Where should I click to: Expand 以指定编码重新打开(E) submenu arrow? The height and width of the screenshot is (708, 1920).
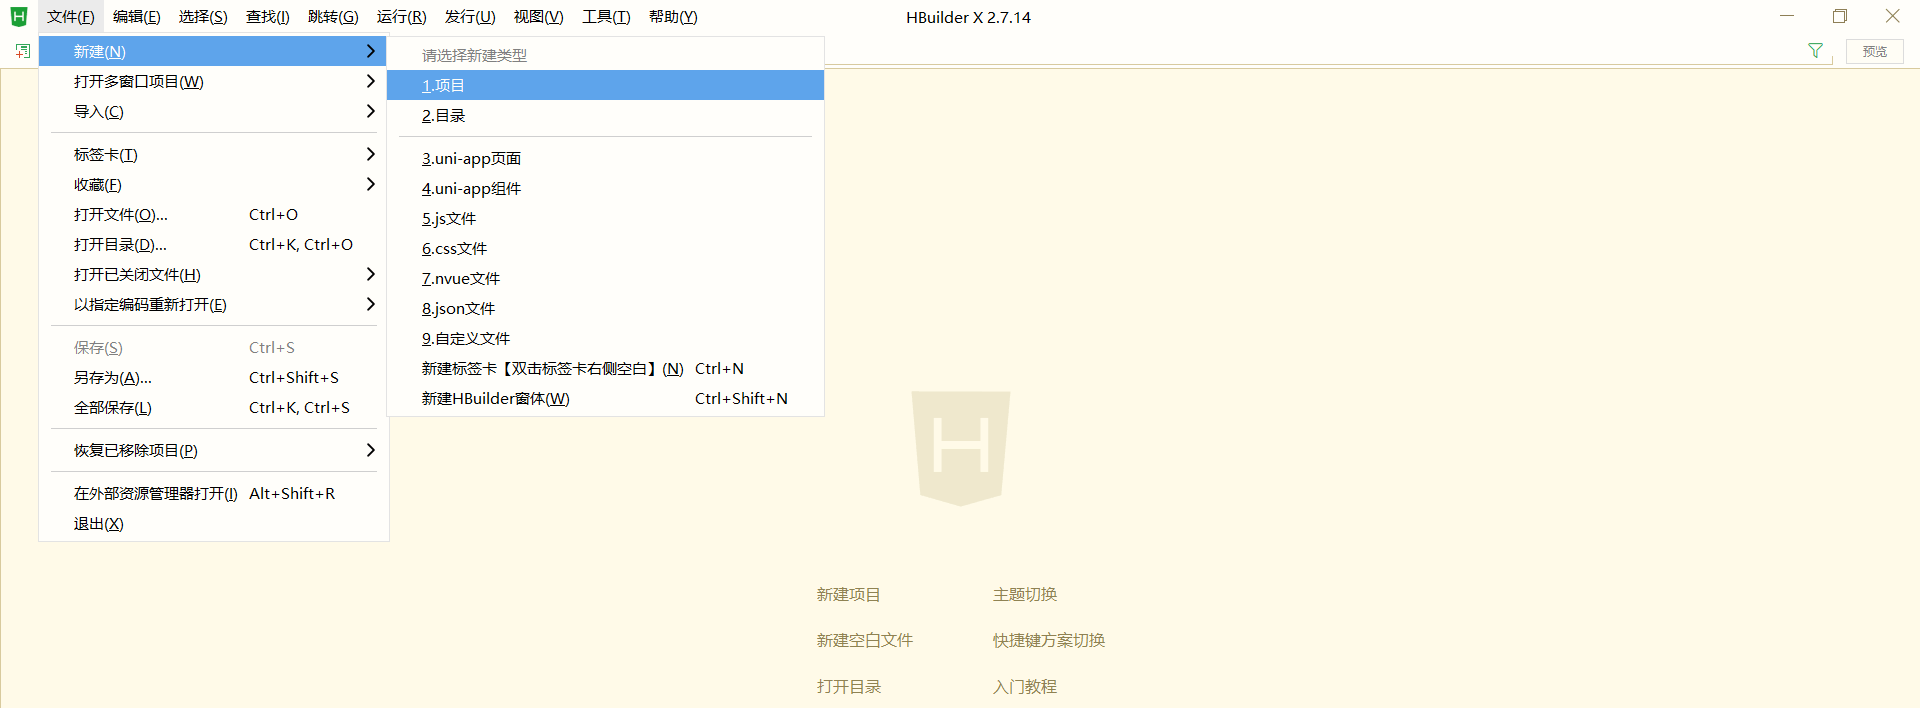370,304
